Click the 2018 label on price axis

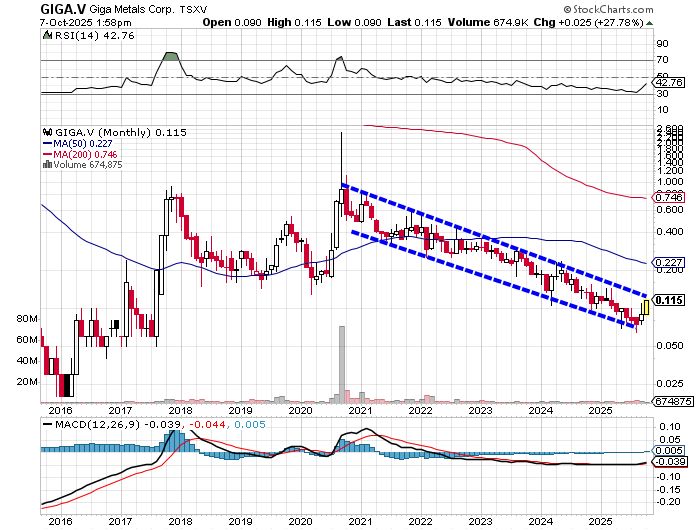pos(180,410)
